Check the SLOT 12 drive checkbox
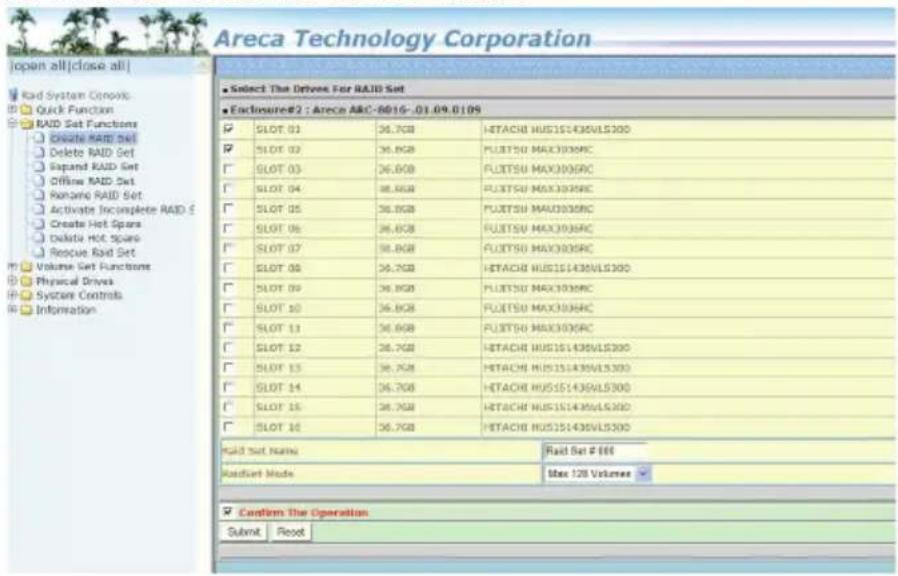Viewport: 898px width, 576px height. coord(229,348)
